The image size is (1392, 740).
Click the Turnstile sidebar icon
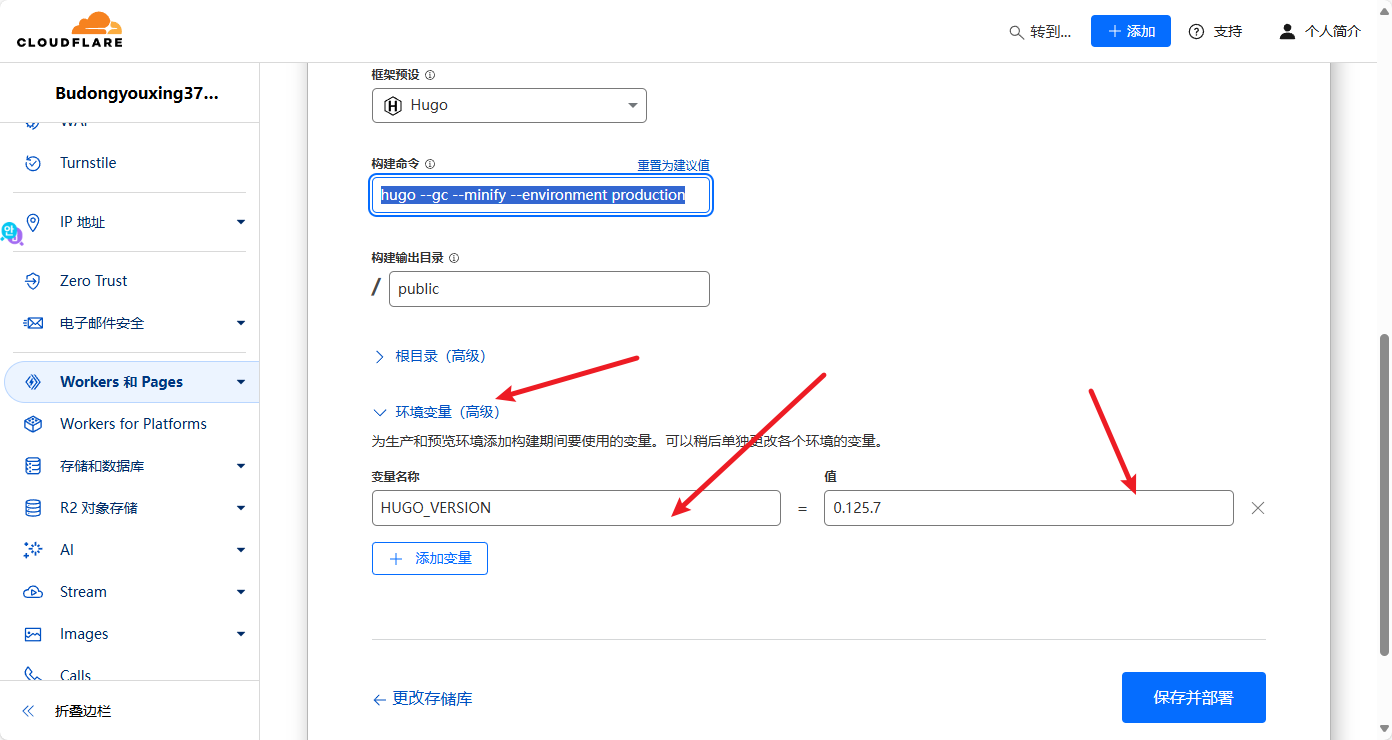[33, 163]
